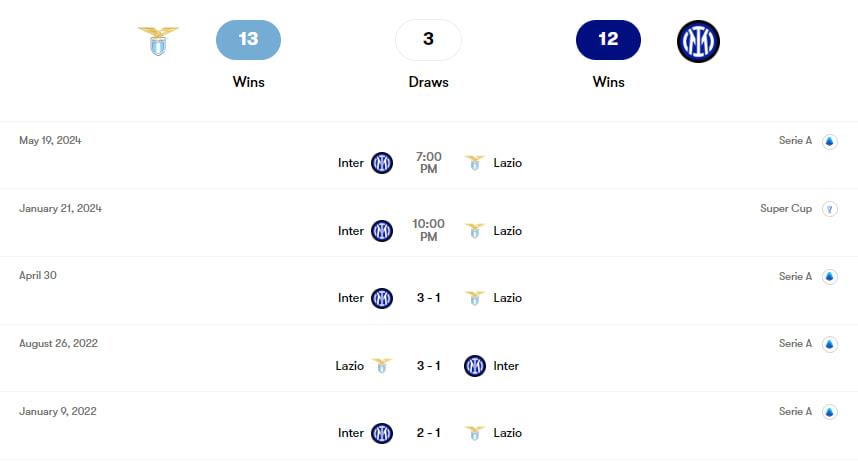Select the 13 Lazio wins badge
This screenshot has width=858, height=461.
(248, 40)
